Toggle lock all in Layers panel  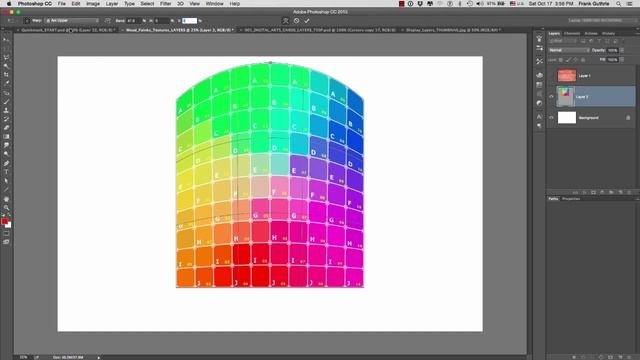click(x=583, y=60)
